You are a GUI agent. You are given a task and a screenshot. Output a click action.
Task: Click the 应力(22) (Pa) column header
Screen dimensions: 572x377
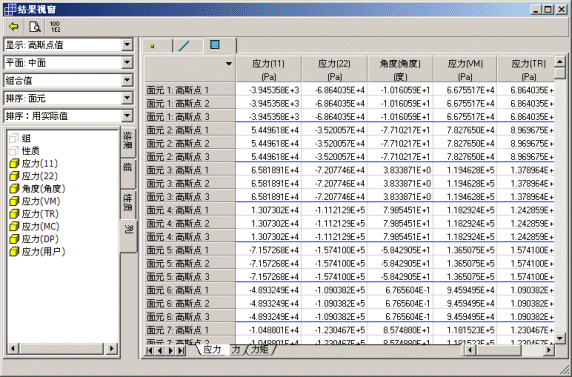pos(335,69)
